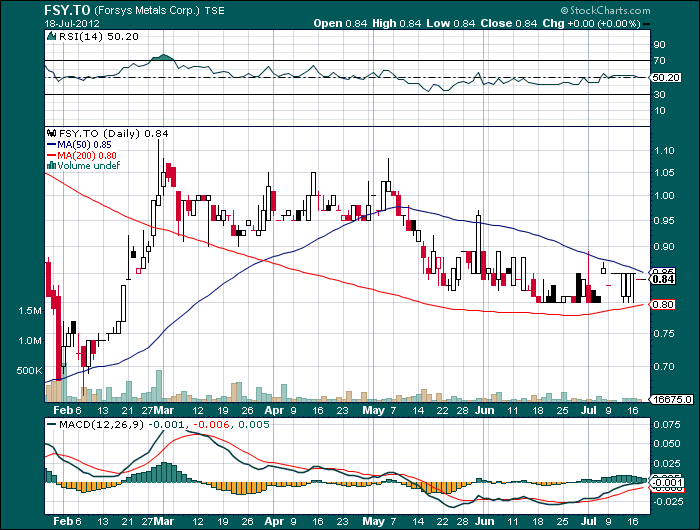700x530 pixels.
Task: Click the RSI peak shaded above 70 line
Action: click(163, 57)
